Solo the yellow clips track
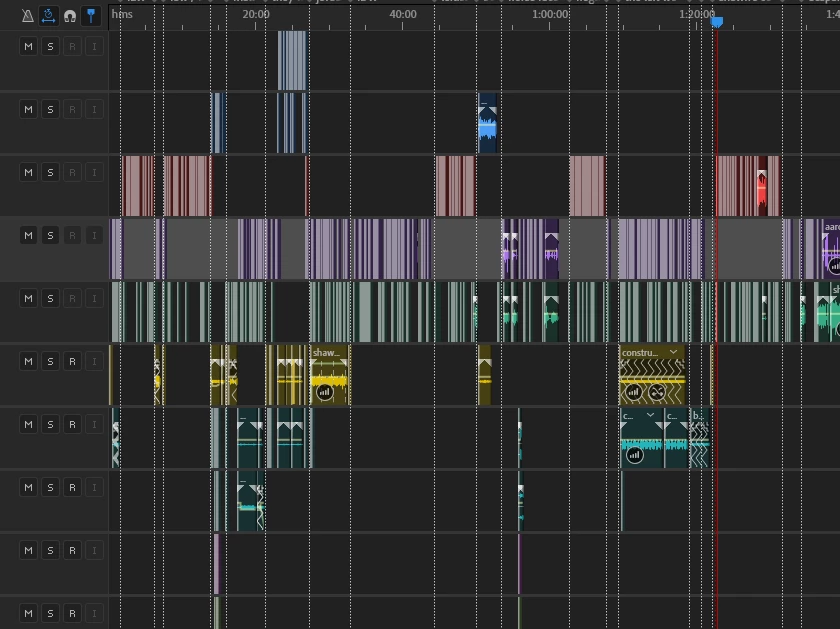 tap(50, 361)
